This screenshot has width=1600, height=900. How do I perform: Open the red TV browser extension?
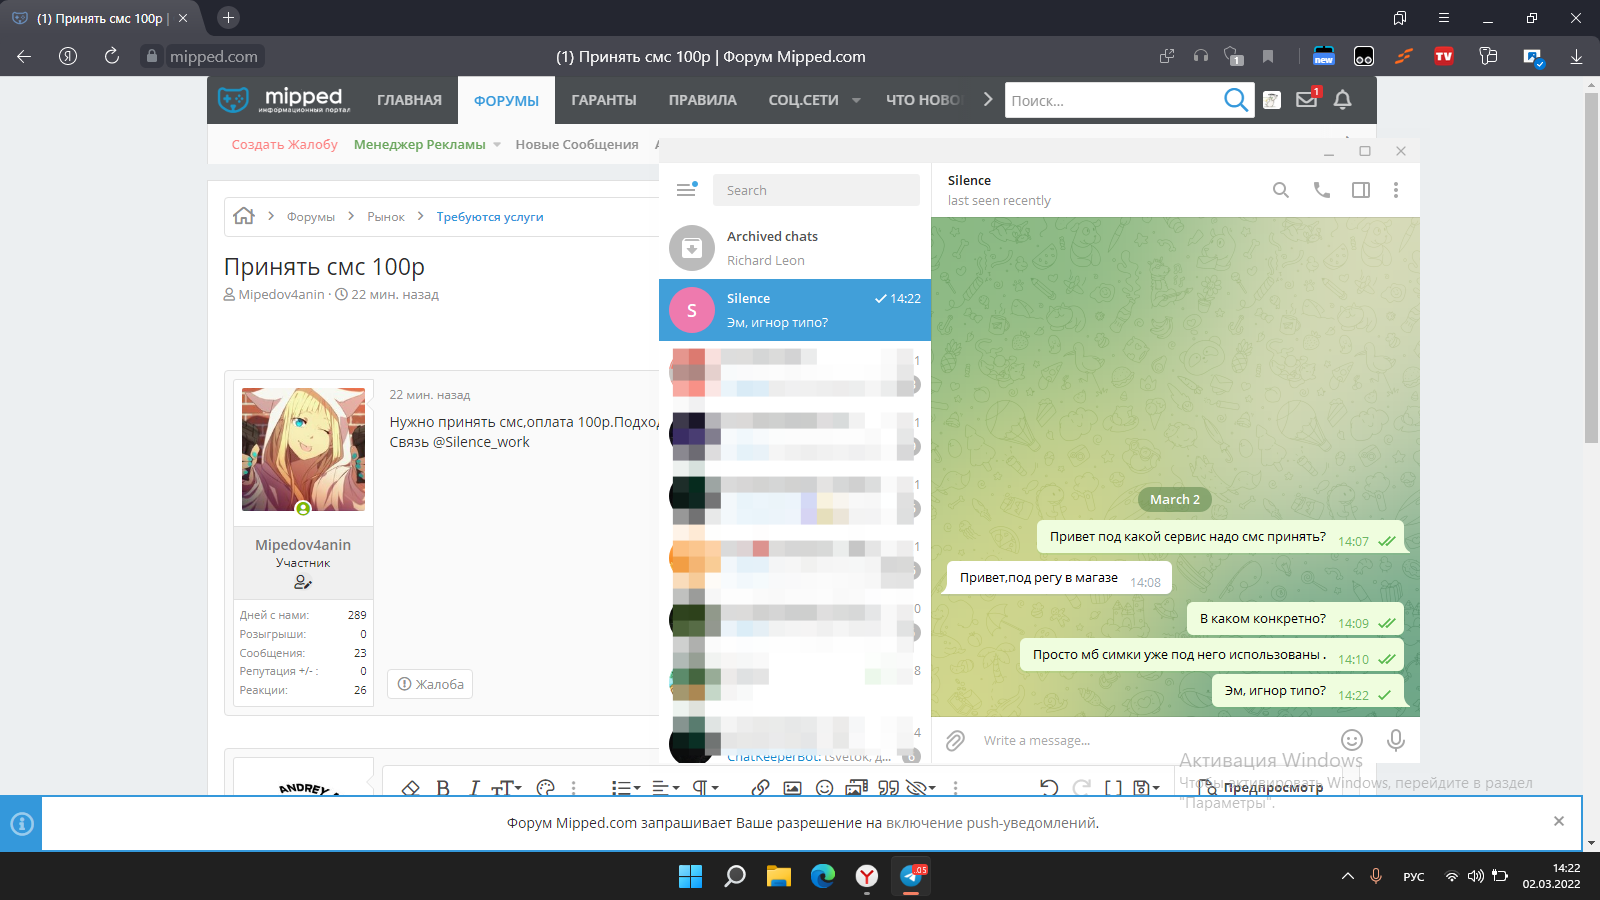1444,56
